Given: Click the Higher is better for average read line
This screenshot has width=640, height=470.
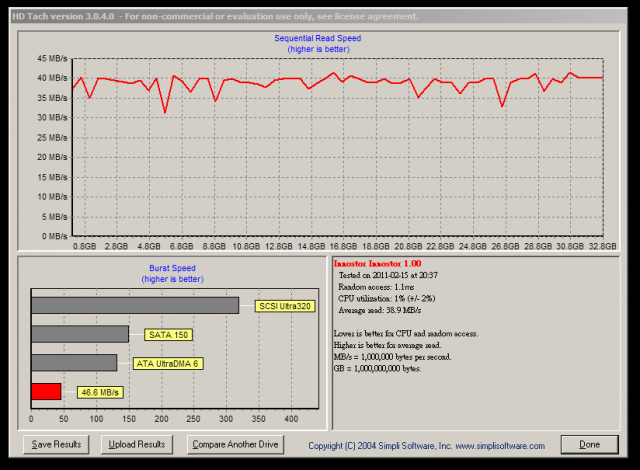Looking at the screenshot, I should point(387,345).
